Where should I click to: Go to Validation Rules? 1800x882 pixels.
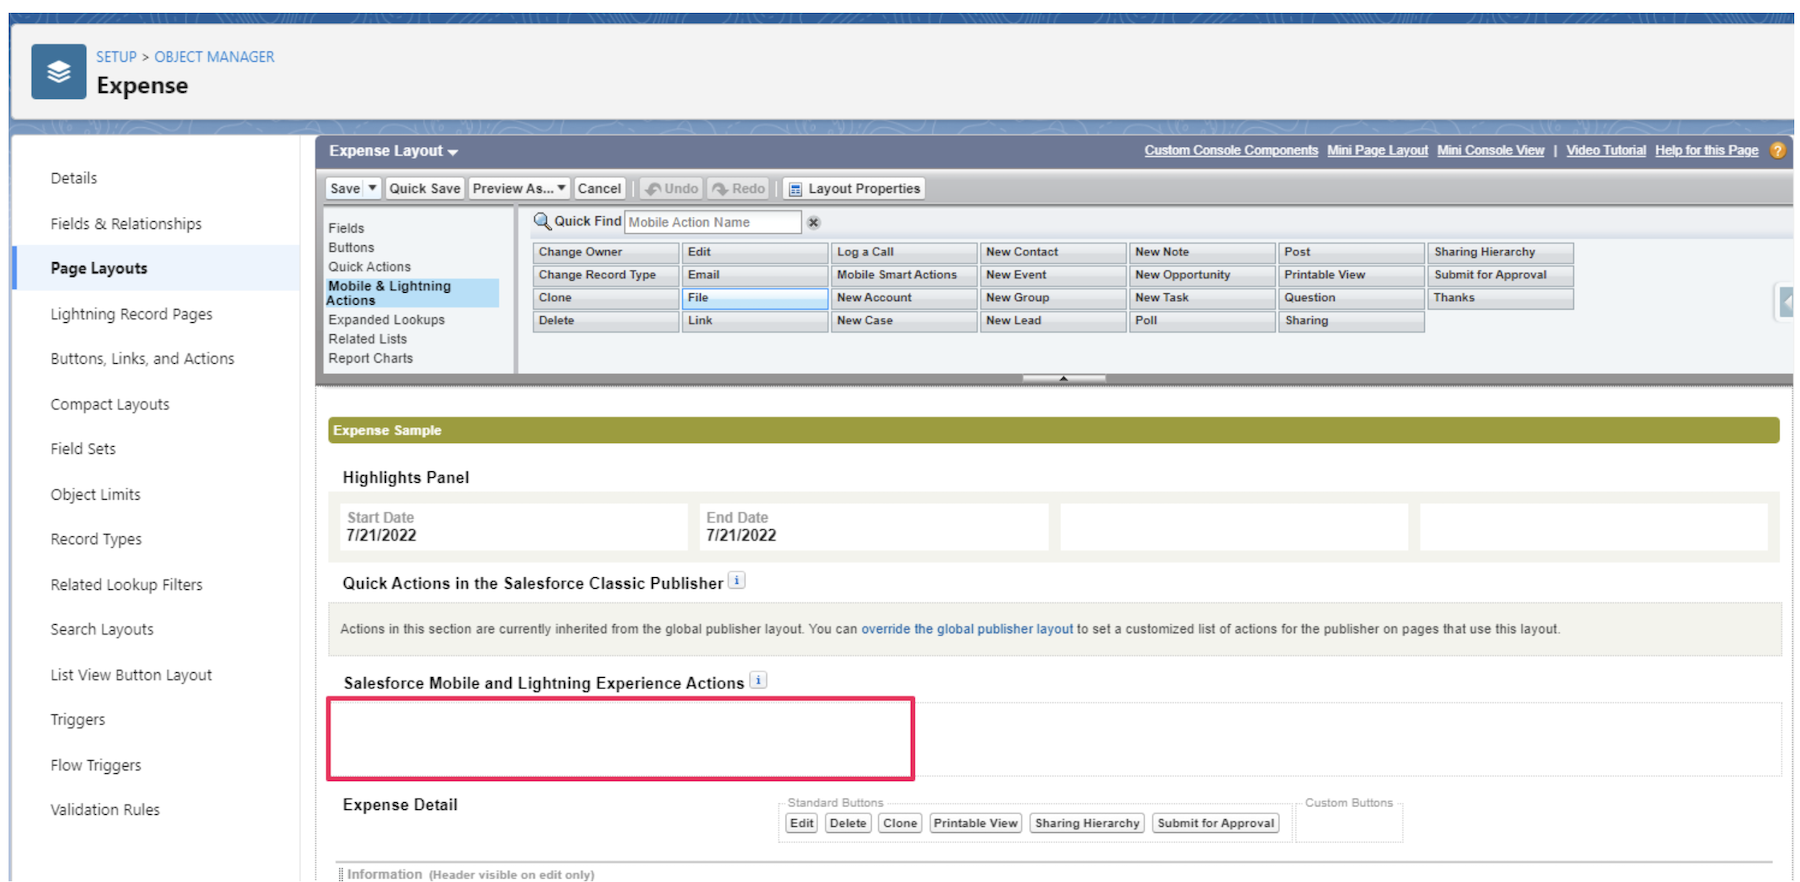pos(105,810)
